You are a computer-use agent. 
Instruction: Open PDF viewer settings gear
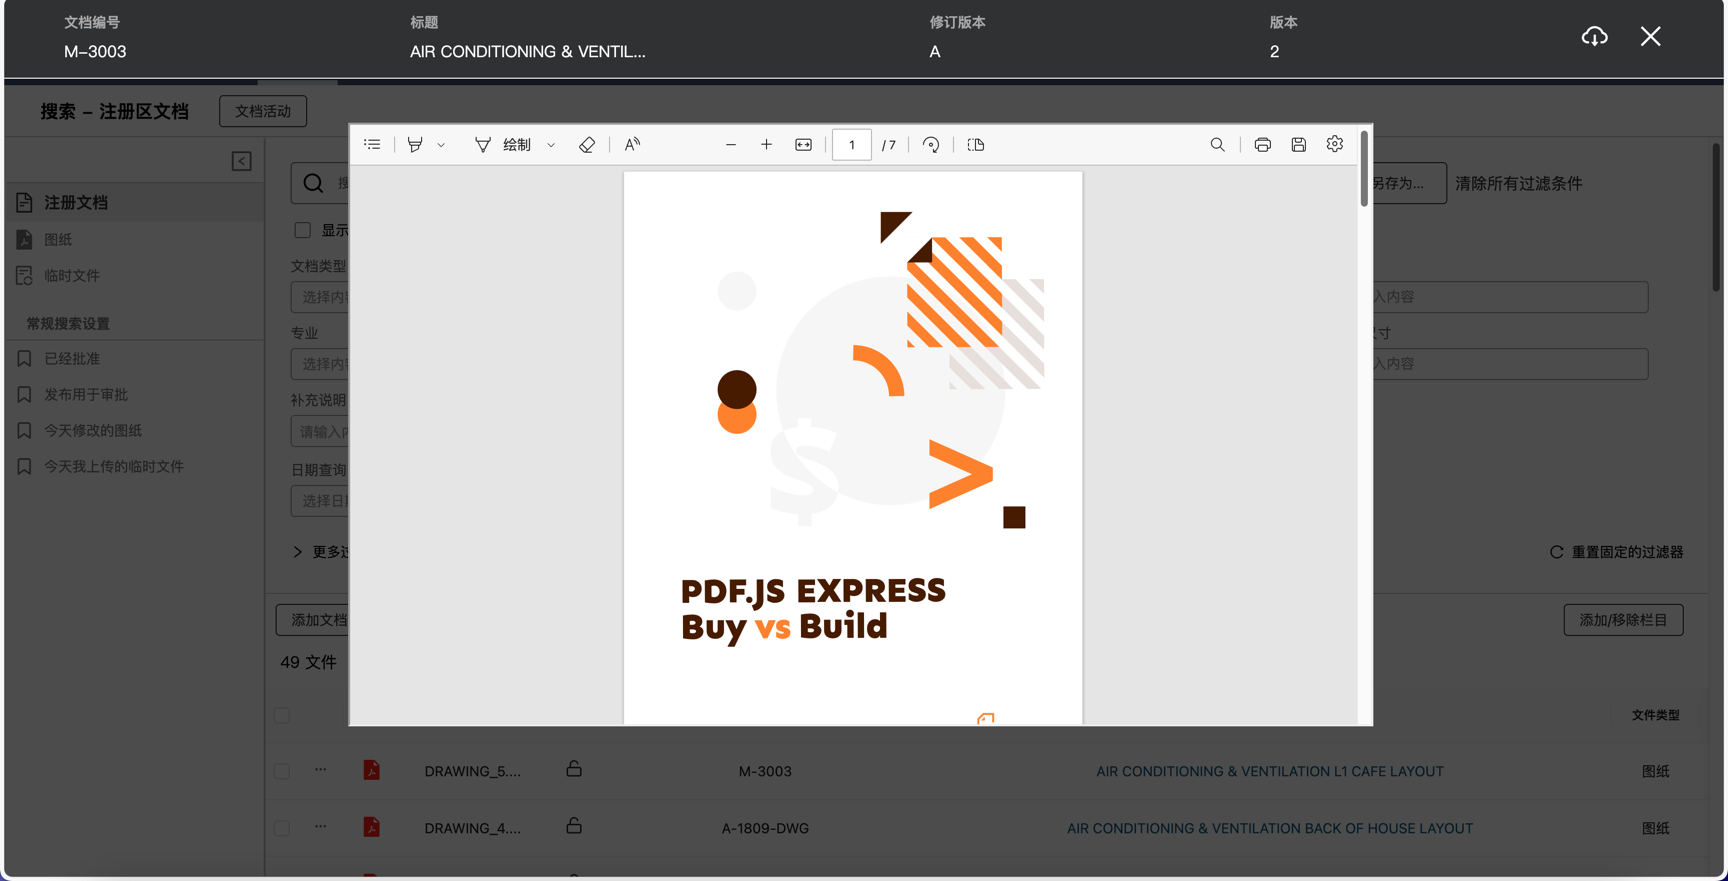pyautogui.click(x=1334, y=145)
